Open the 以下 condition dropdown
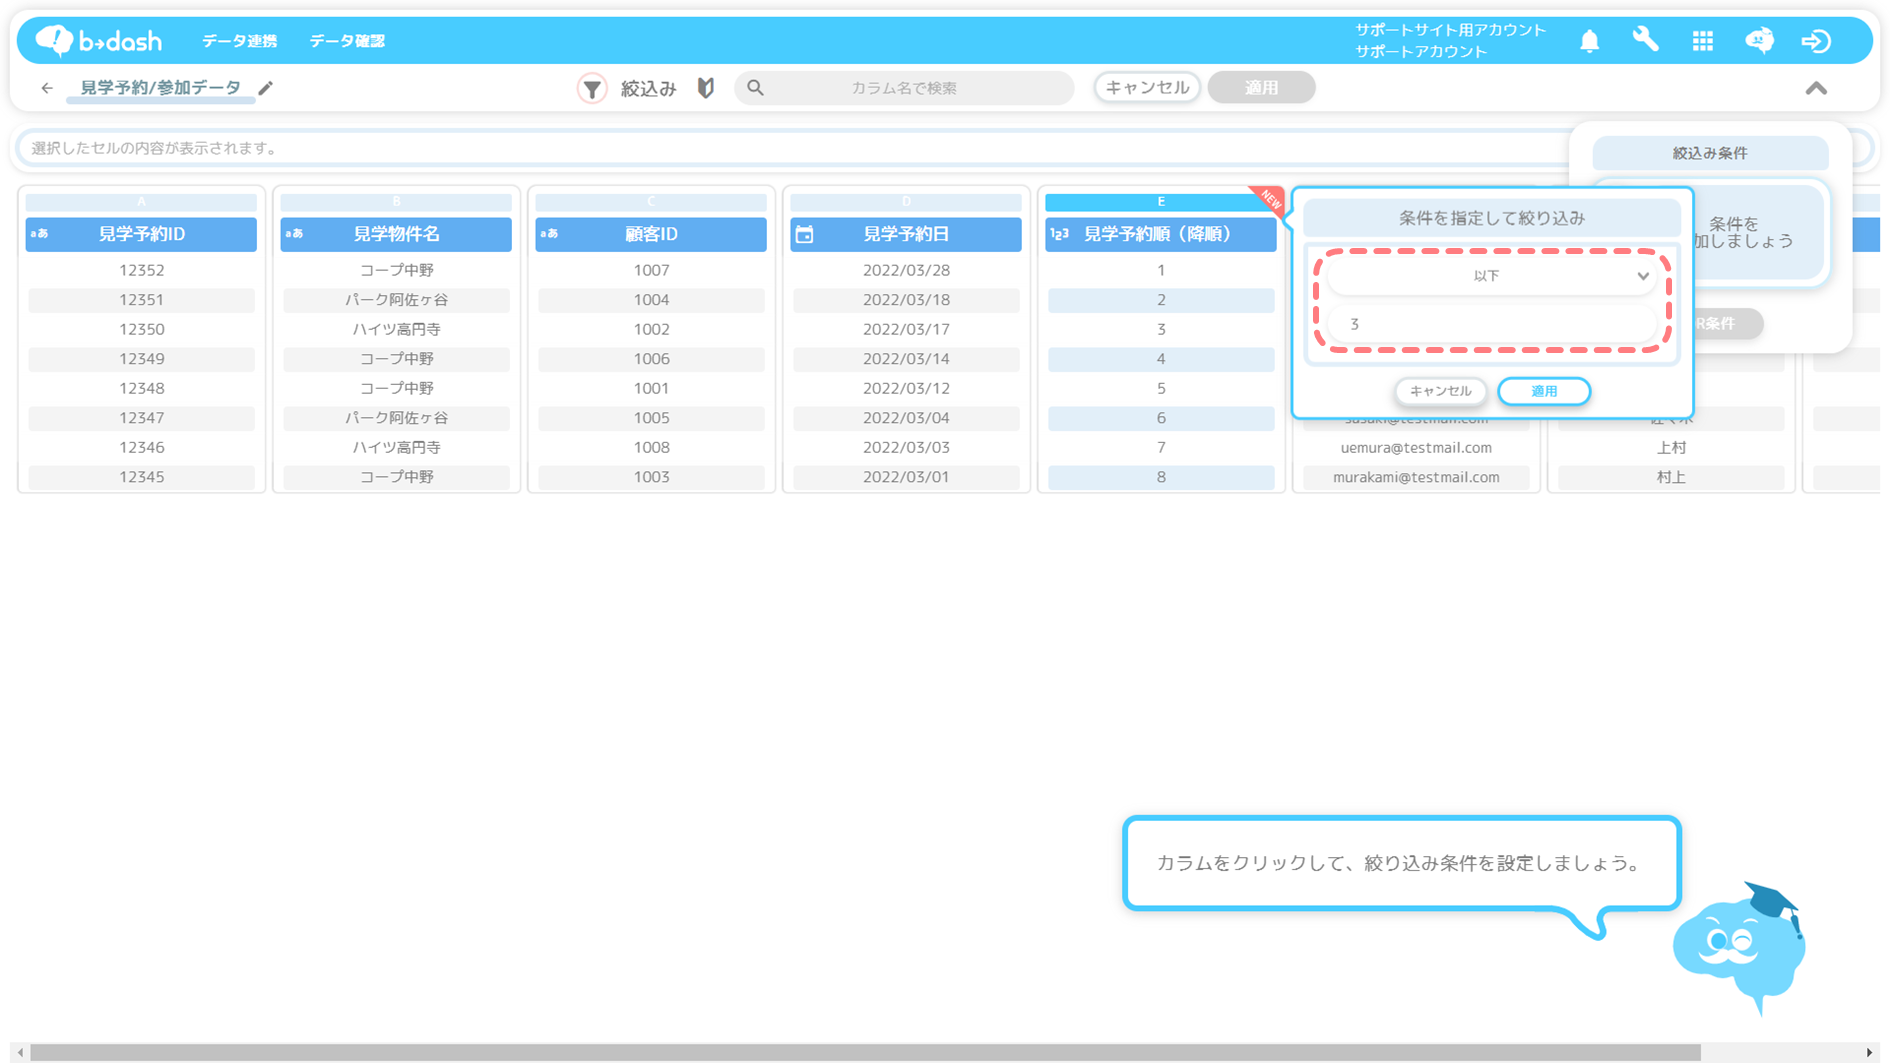Image resolution: width=1890 pixels, height=1063 pixels. click(1490, 276)
